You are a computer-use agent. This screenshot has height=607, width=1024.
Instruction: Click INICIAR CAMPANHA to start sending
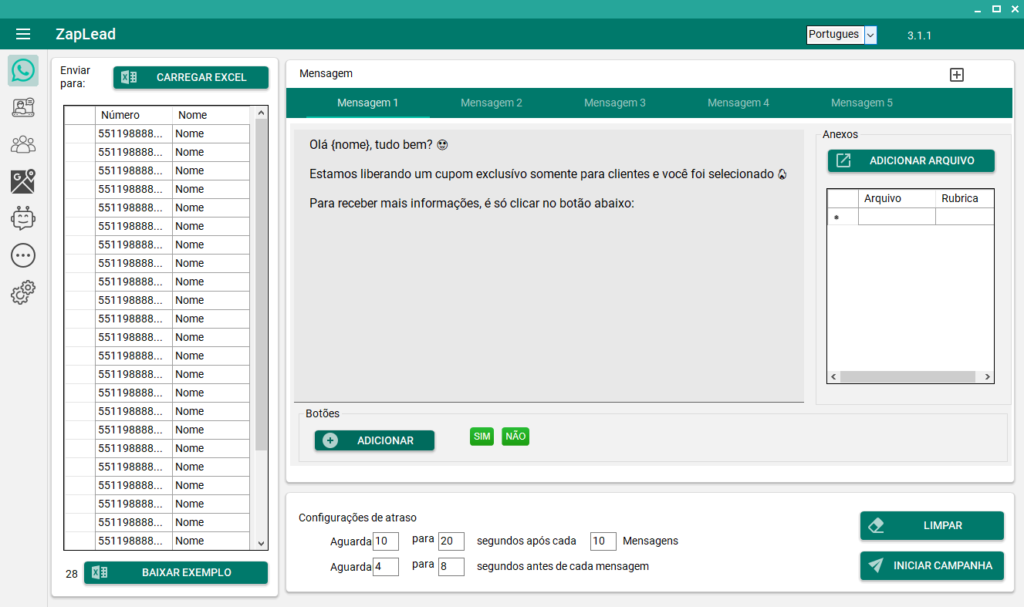pyautogui.click(x=931, y=565)
